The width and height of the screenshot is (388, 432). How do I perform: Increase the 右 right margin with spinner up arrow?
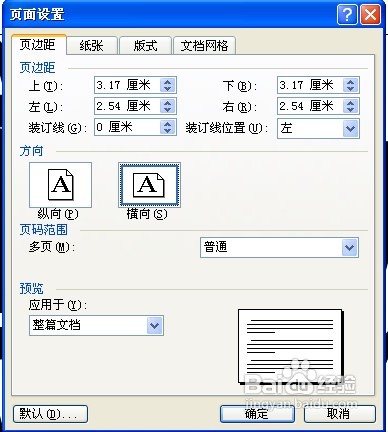tap(350, 103)
